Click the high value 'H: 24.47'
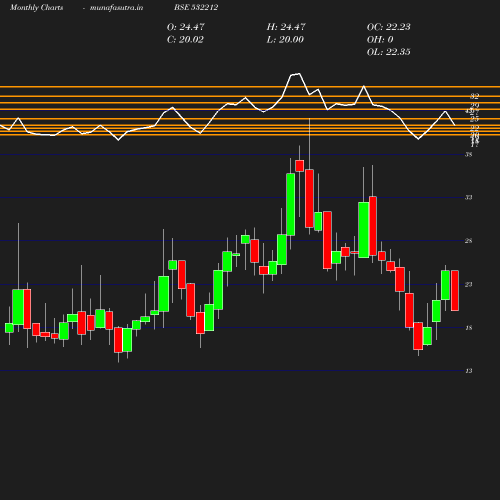This screenshot has height=500, width=500. 286,27
